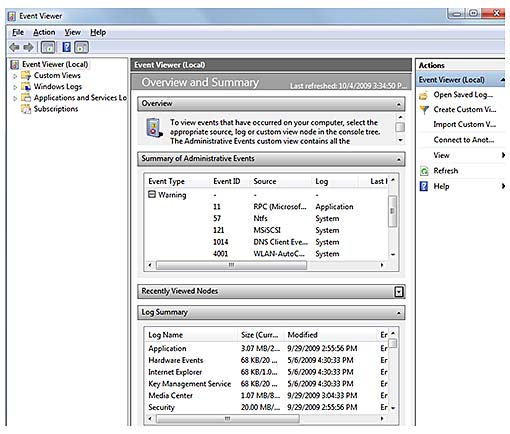This screenshot has width=510, height=434.
Task: Select event ID 57 Ntfs row
Action: pos(267,219)
